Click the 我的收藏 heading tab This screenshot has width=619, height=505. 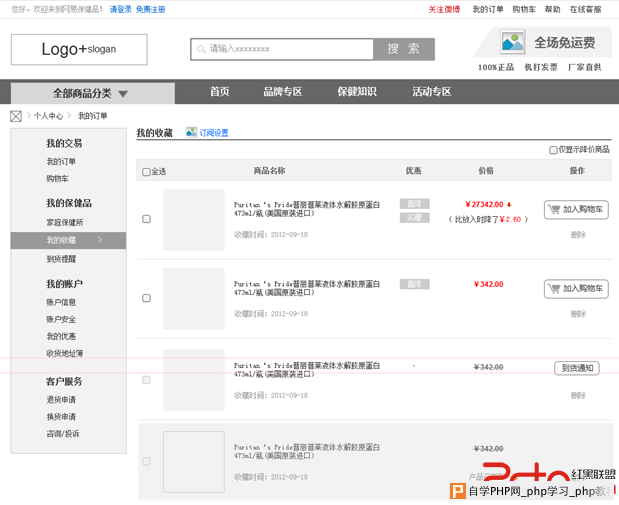click(154, 133)
